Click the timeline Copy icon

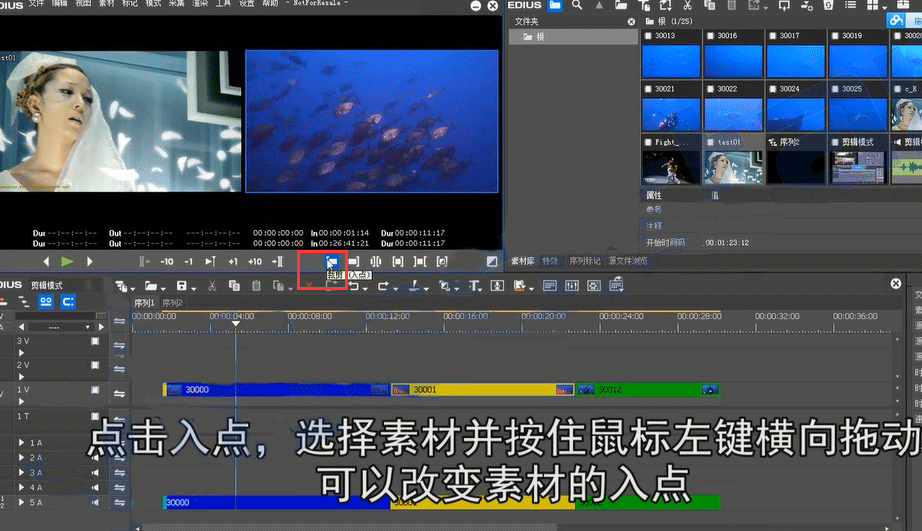pos(234,286)
